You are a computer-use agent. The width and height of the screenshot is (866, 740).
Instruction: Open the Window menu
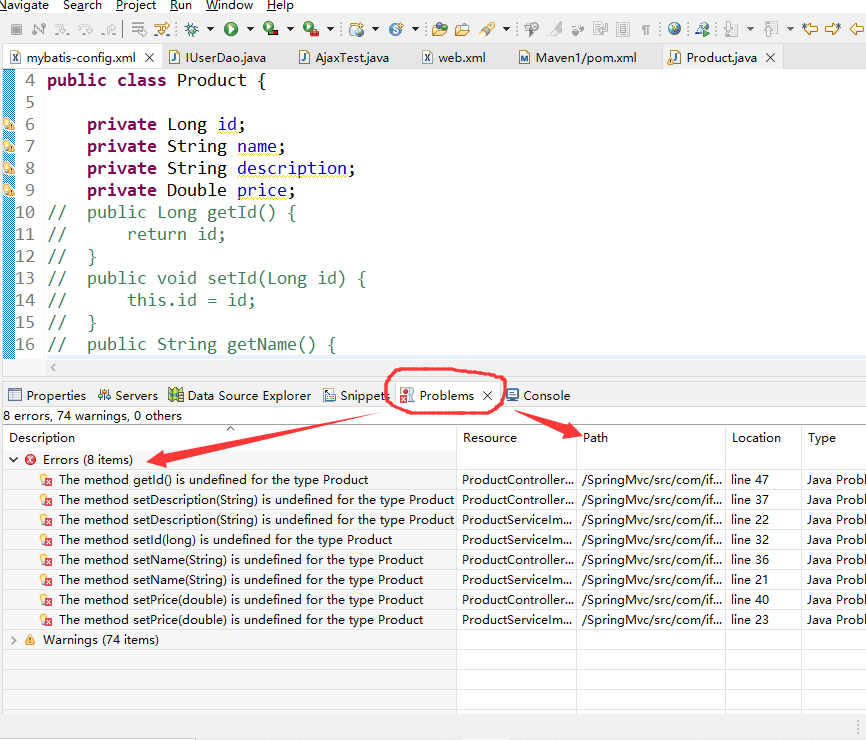click(229, 6)
